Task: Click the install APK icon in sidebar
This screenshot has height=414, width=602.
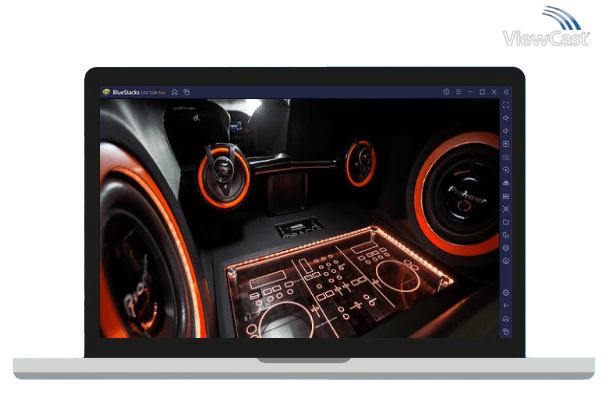Action: point(506,183)
